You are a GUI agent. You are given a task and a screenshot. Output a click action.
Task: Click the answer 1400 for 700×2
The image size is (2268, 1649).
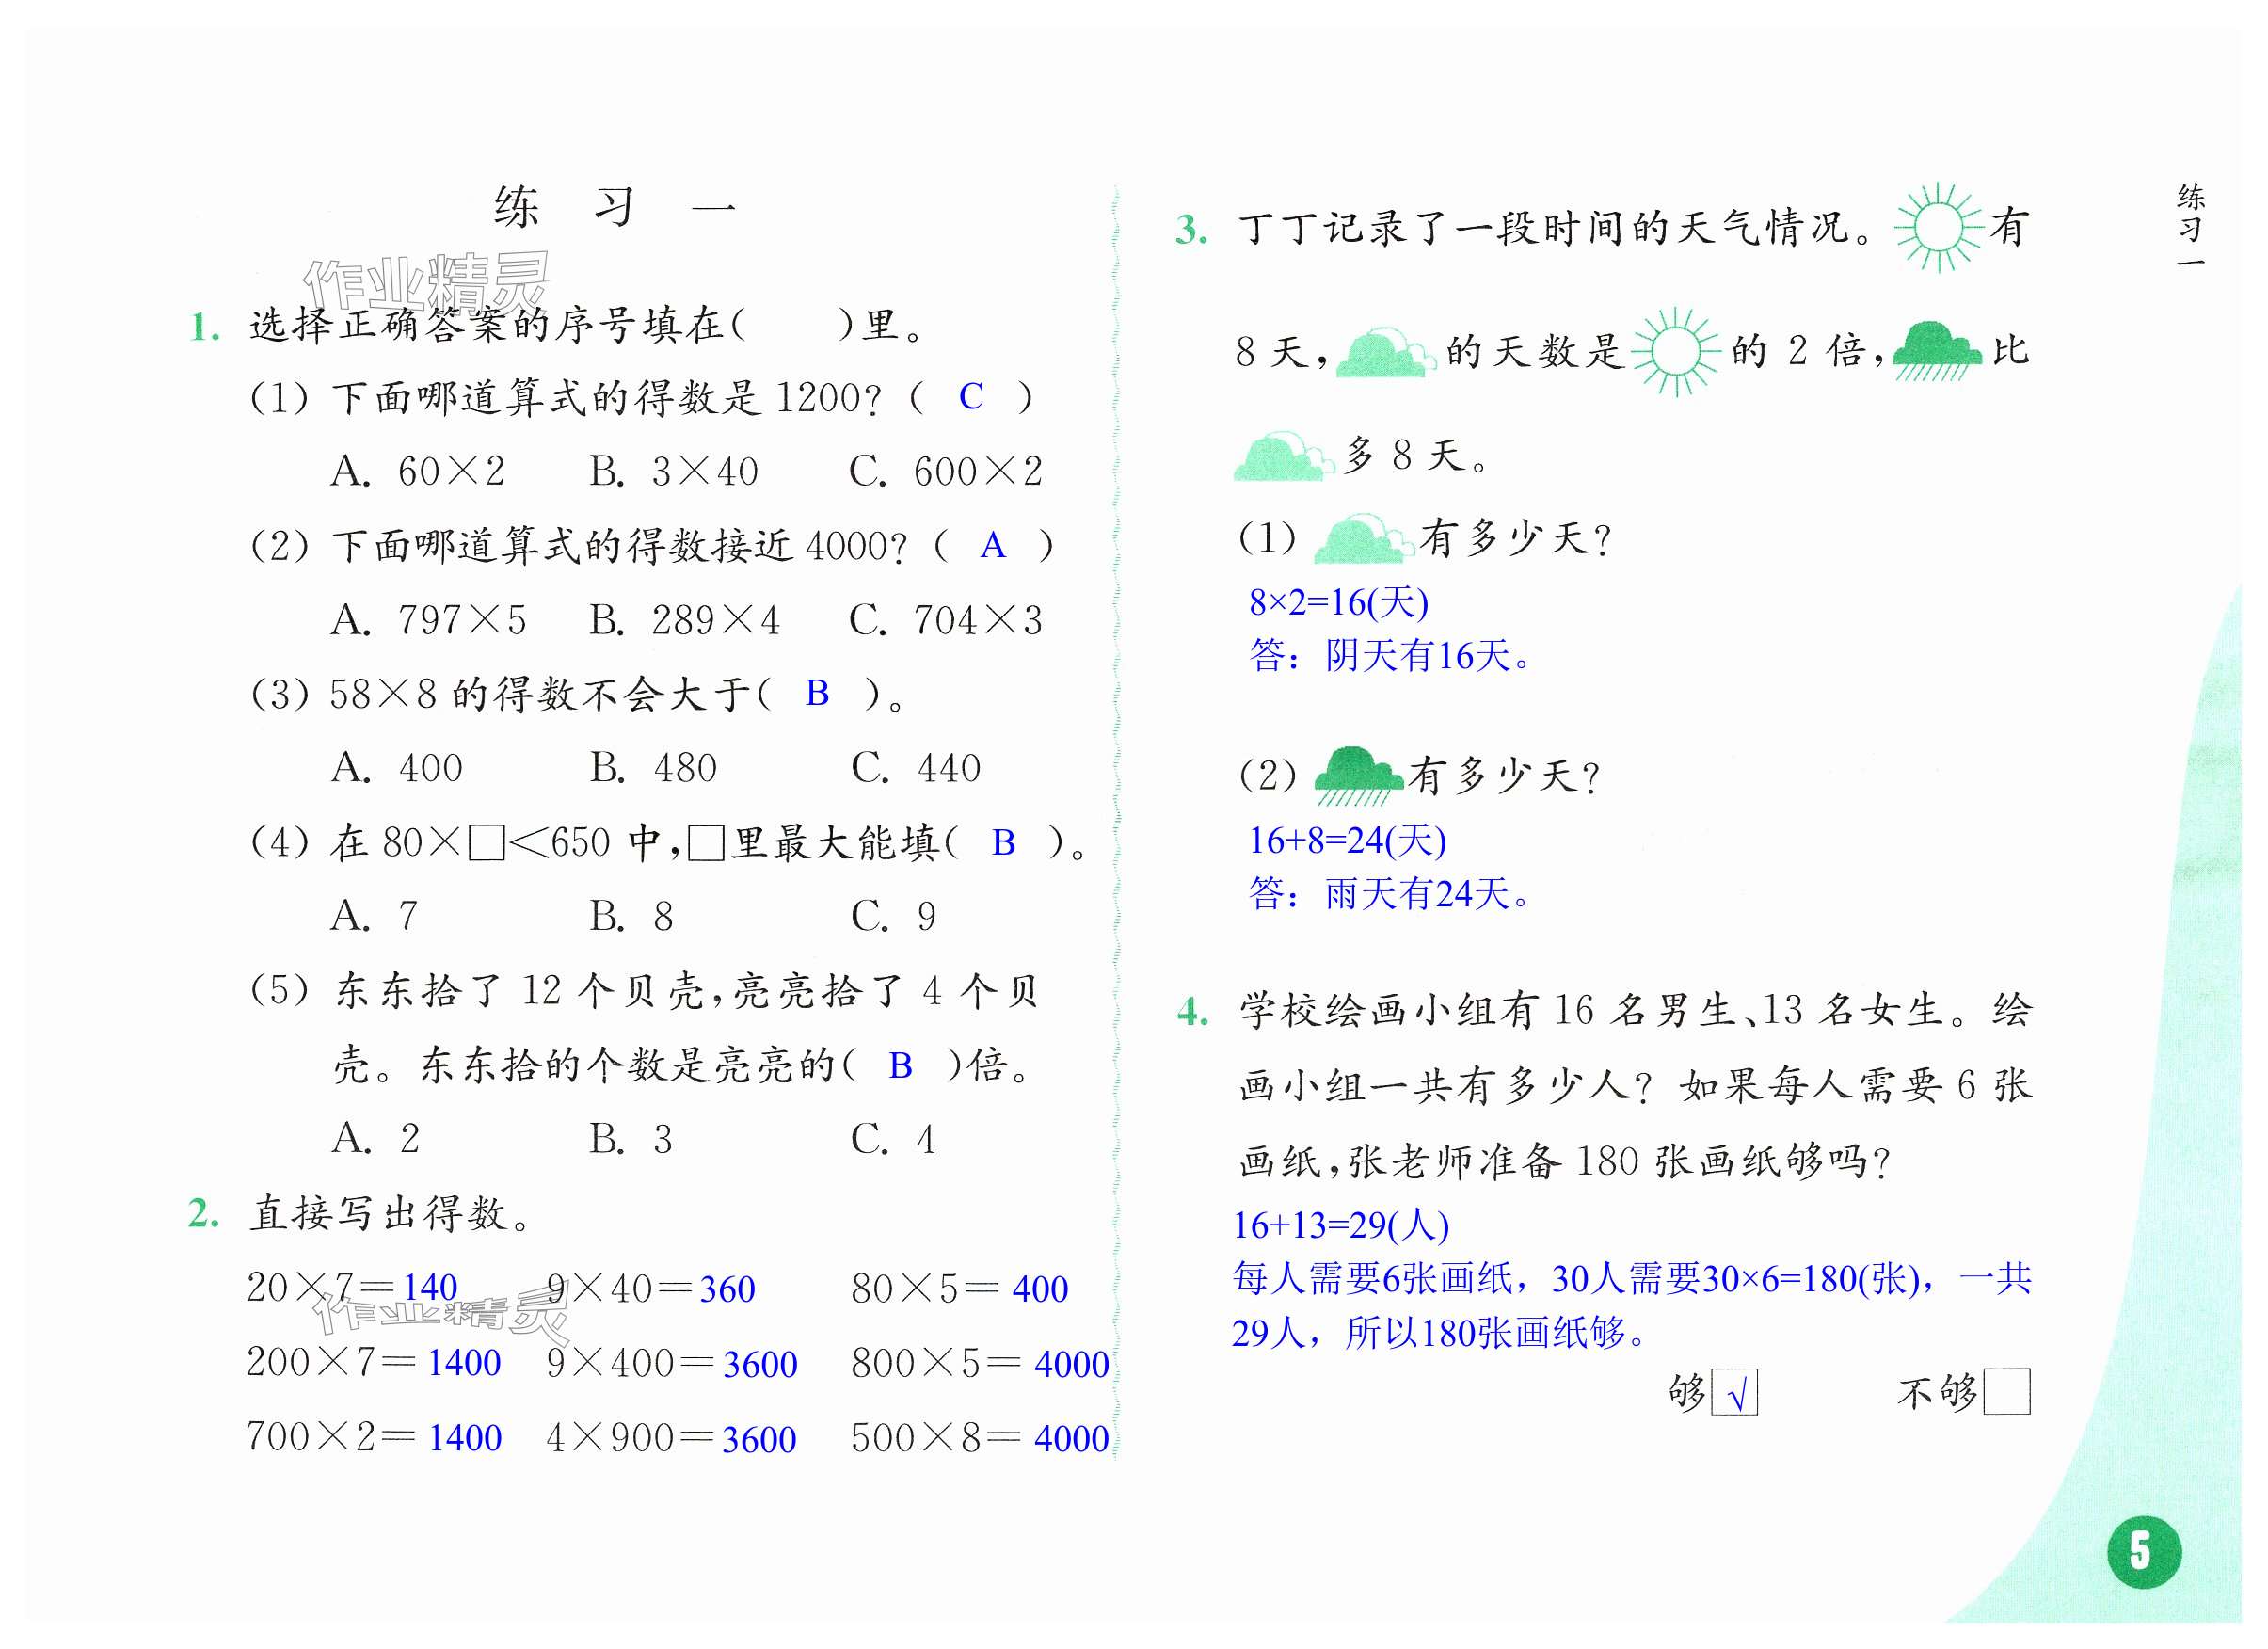465,1439
